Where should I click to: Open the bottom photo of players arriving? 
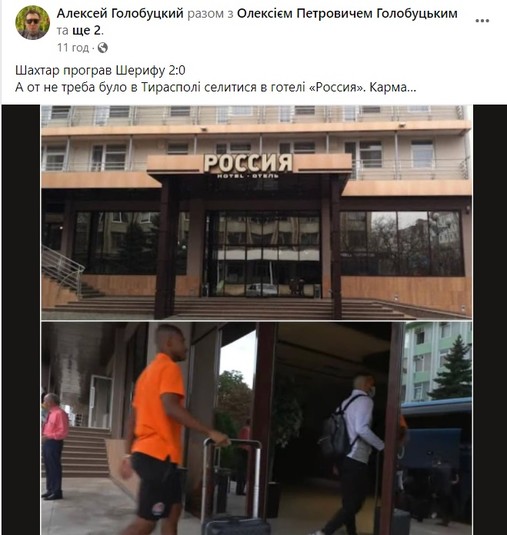[257, 428]
